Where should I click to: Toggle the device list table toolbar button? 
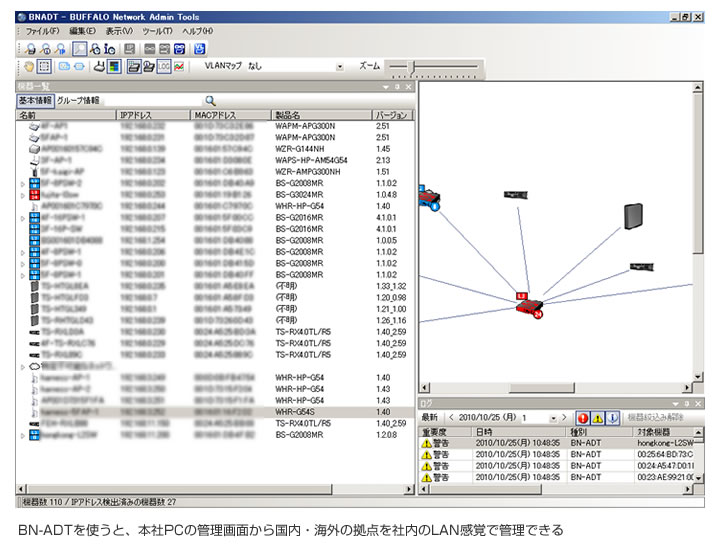coord(135,67)
